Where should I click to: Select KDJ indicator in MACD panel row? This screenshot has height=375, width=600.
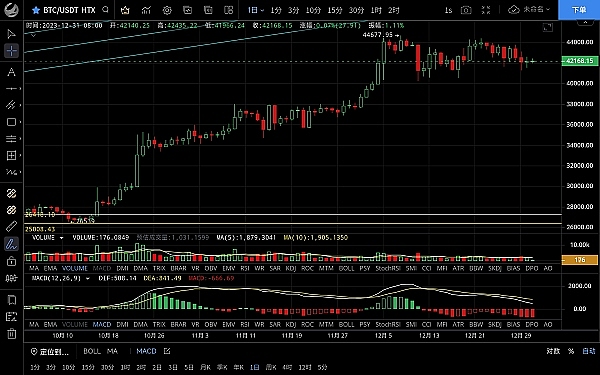[291, 324]
